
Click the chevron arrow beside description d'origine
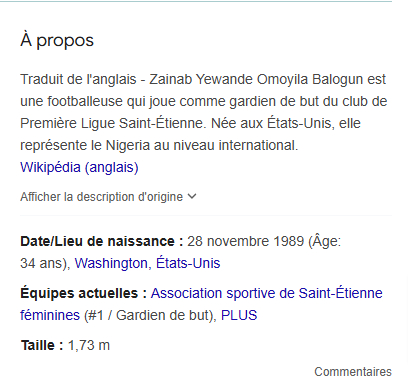192,196
